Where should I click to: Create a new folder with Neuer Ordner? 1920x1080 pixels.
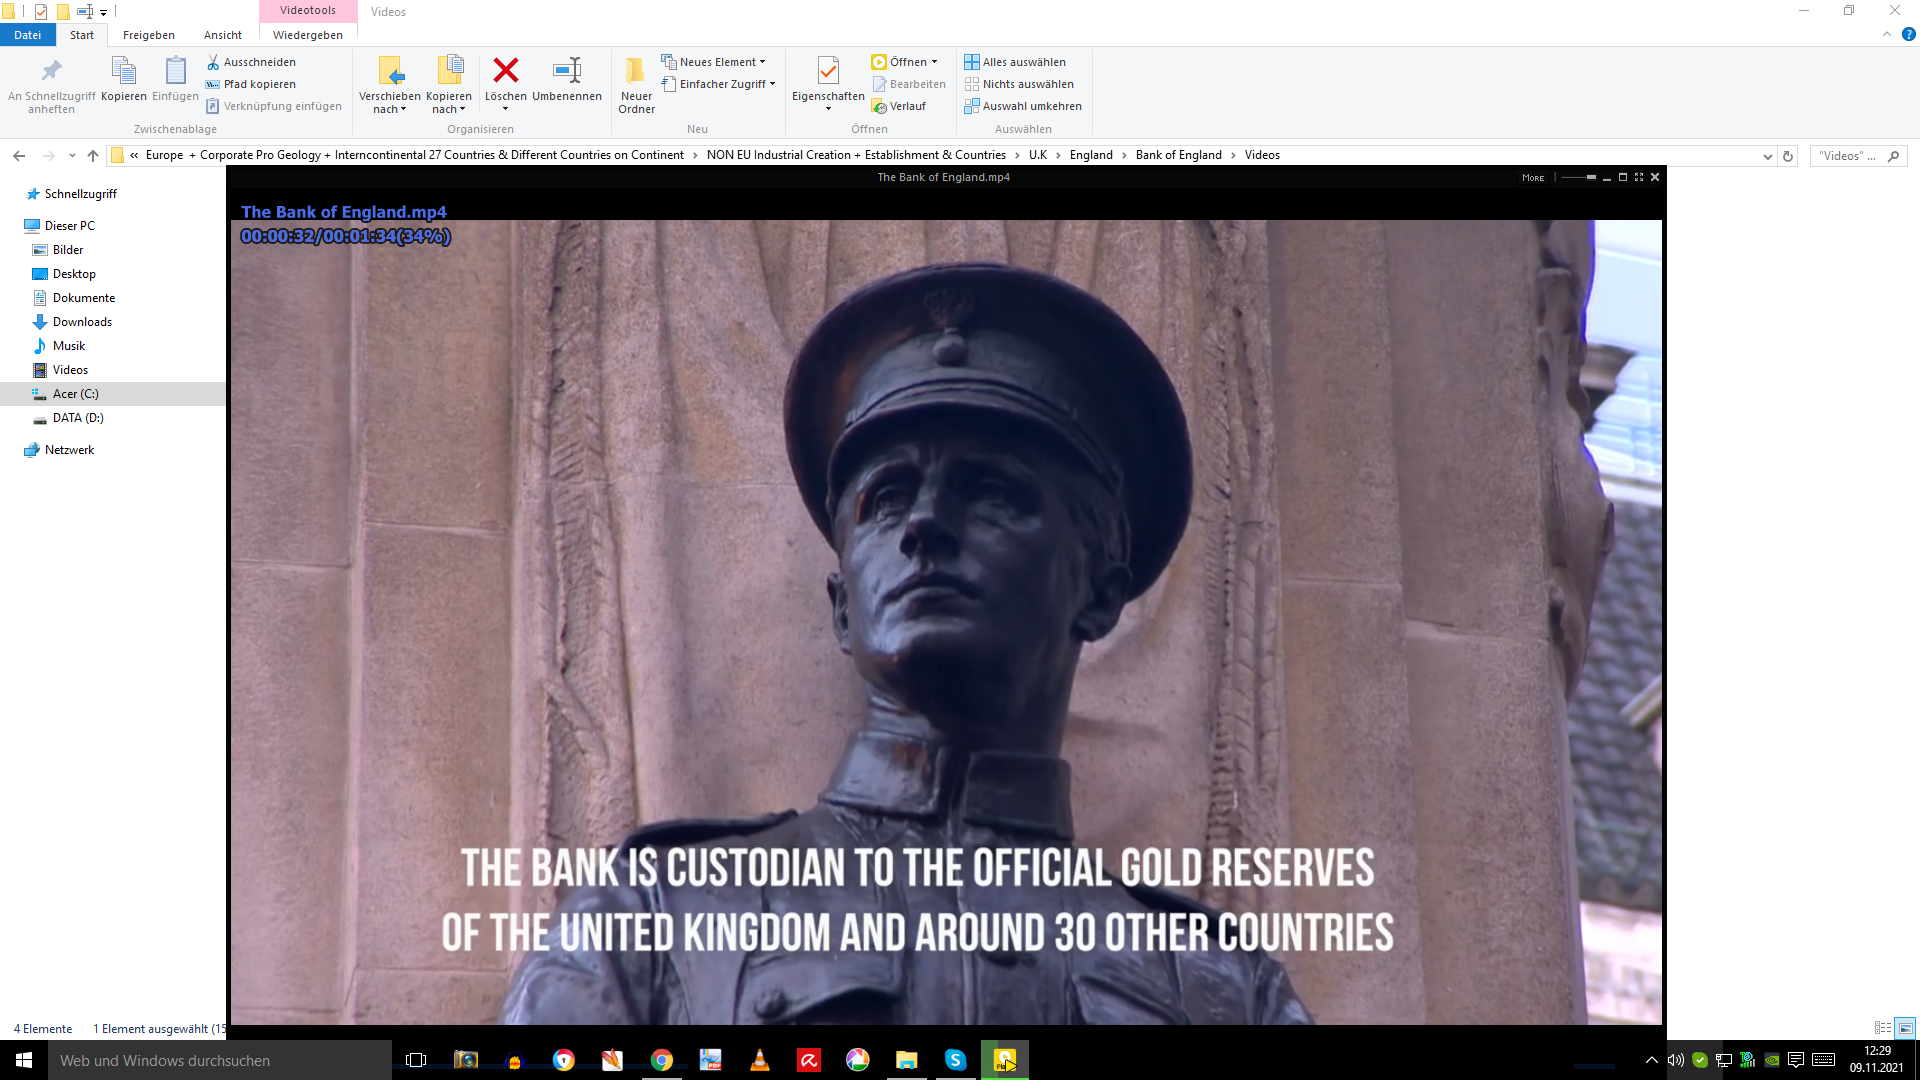pos(636,84)
